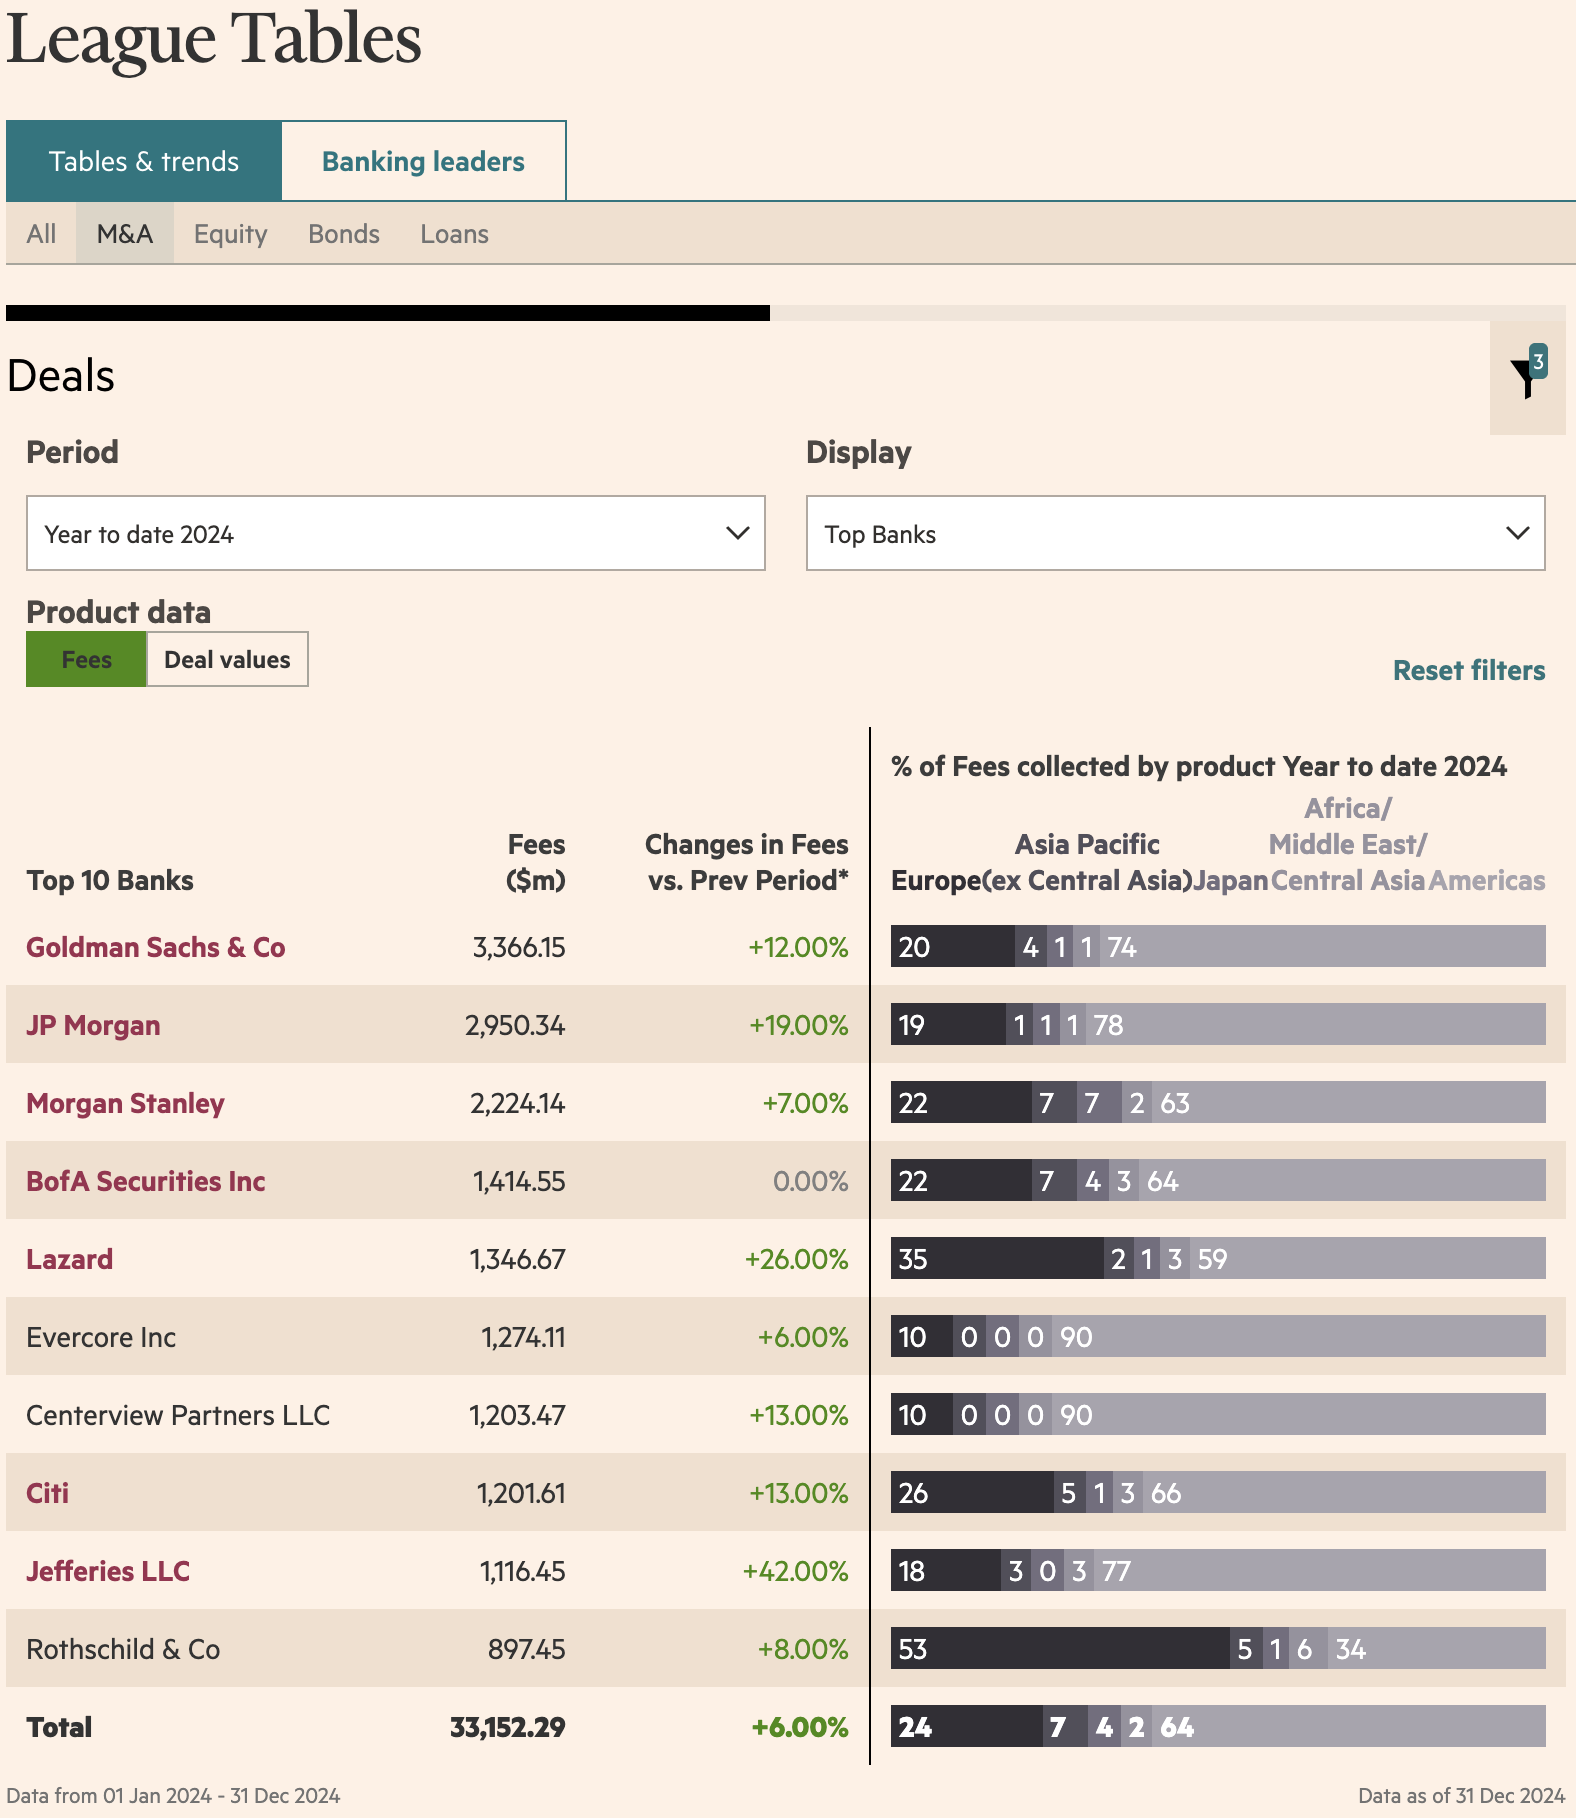The width and height of the screenshot is (1576, 1818).
Task: Switch to the Banking leaders tab
Action: [x=423, y=161]
